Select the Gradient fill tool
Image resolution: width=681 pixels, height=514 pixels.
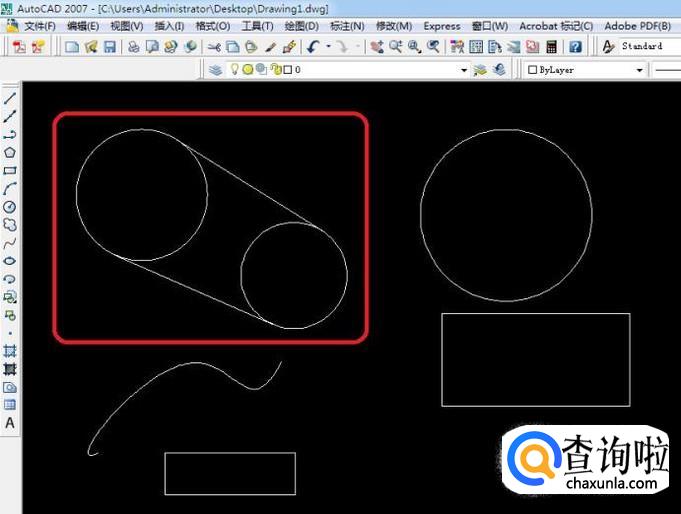(10, 369)
